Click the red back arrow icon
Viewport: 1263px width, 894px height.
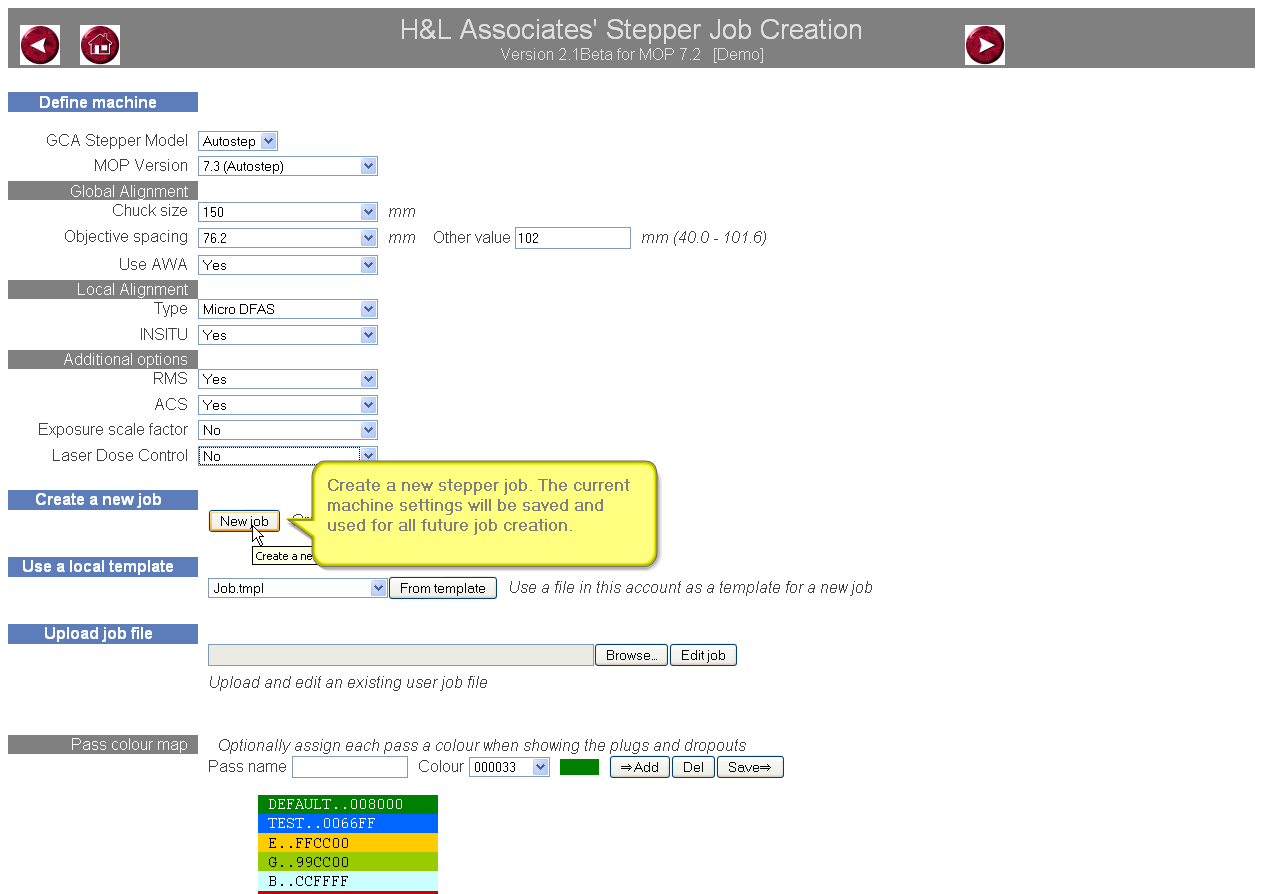tap(40, 45)
